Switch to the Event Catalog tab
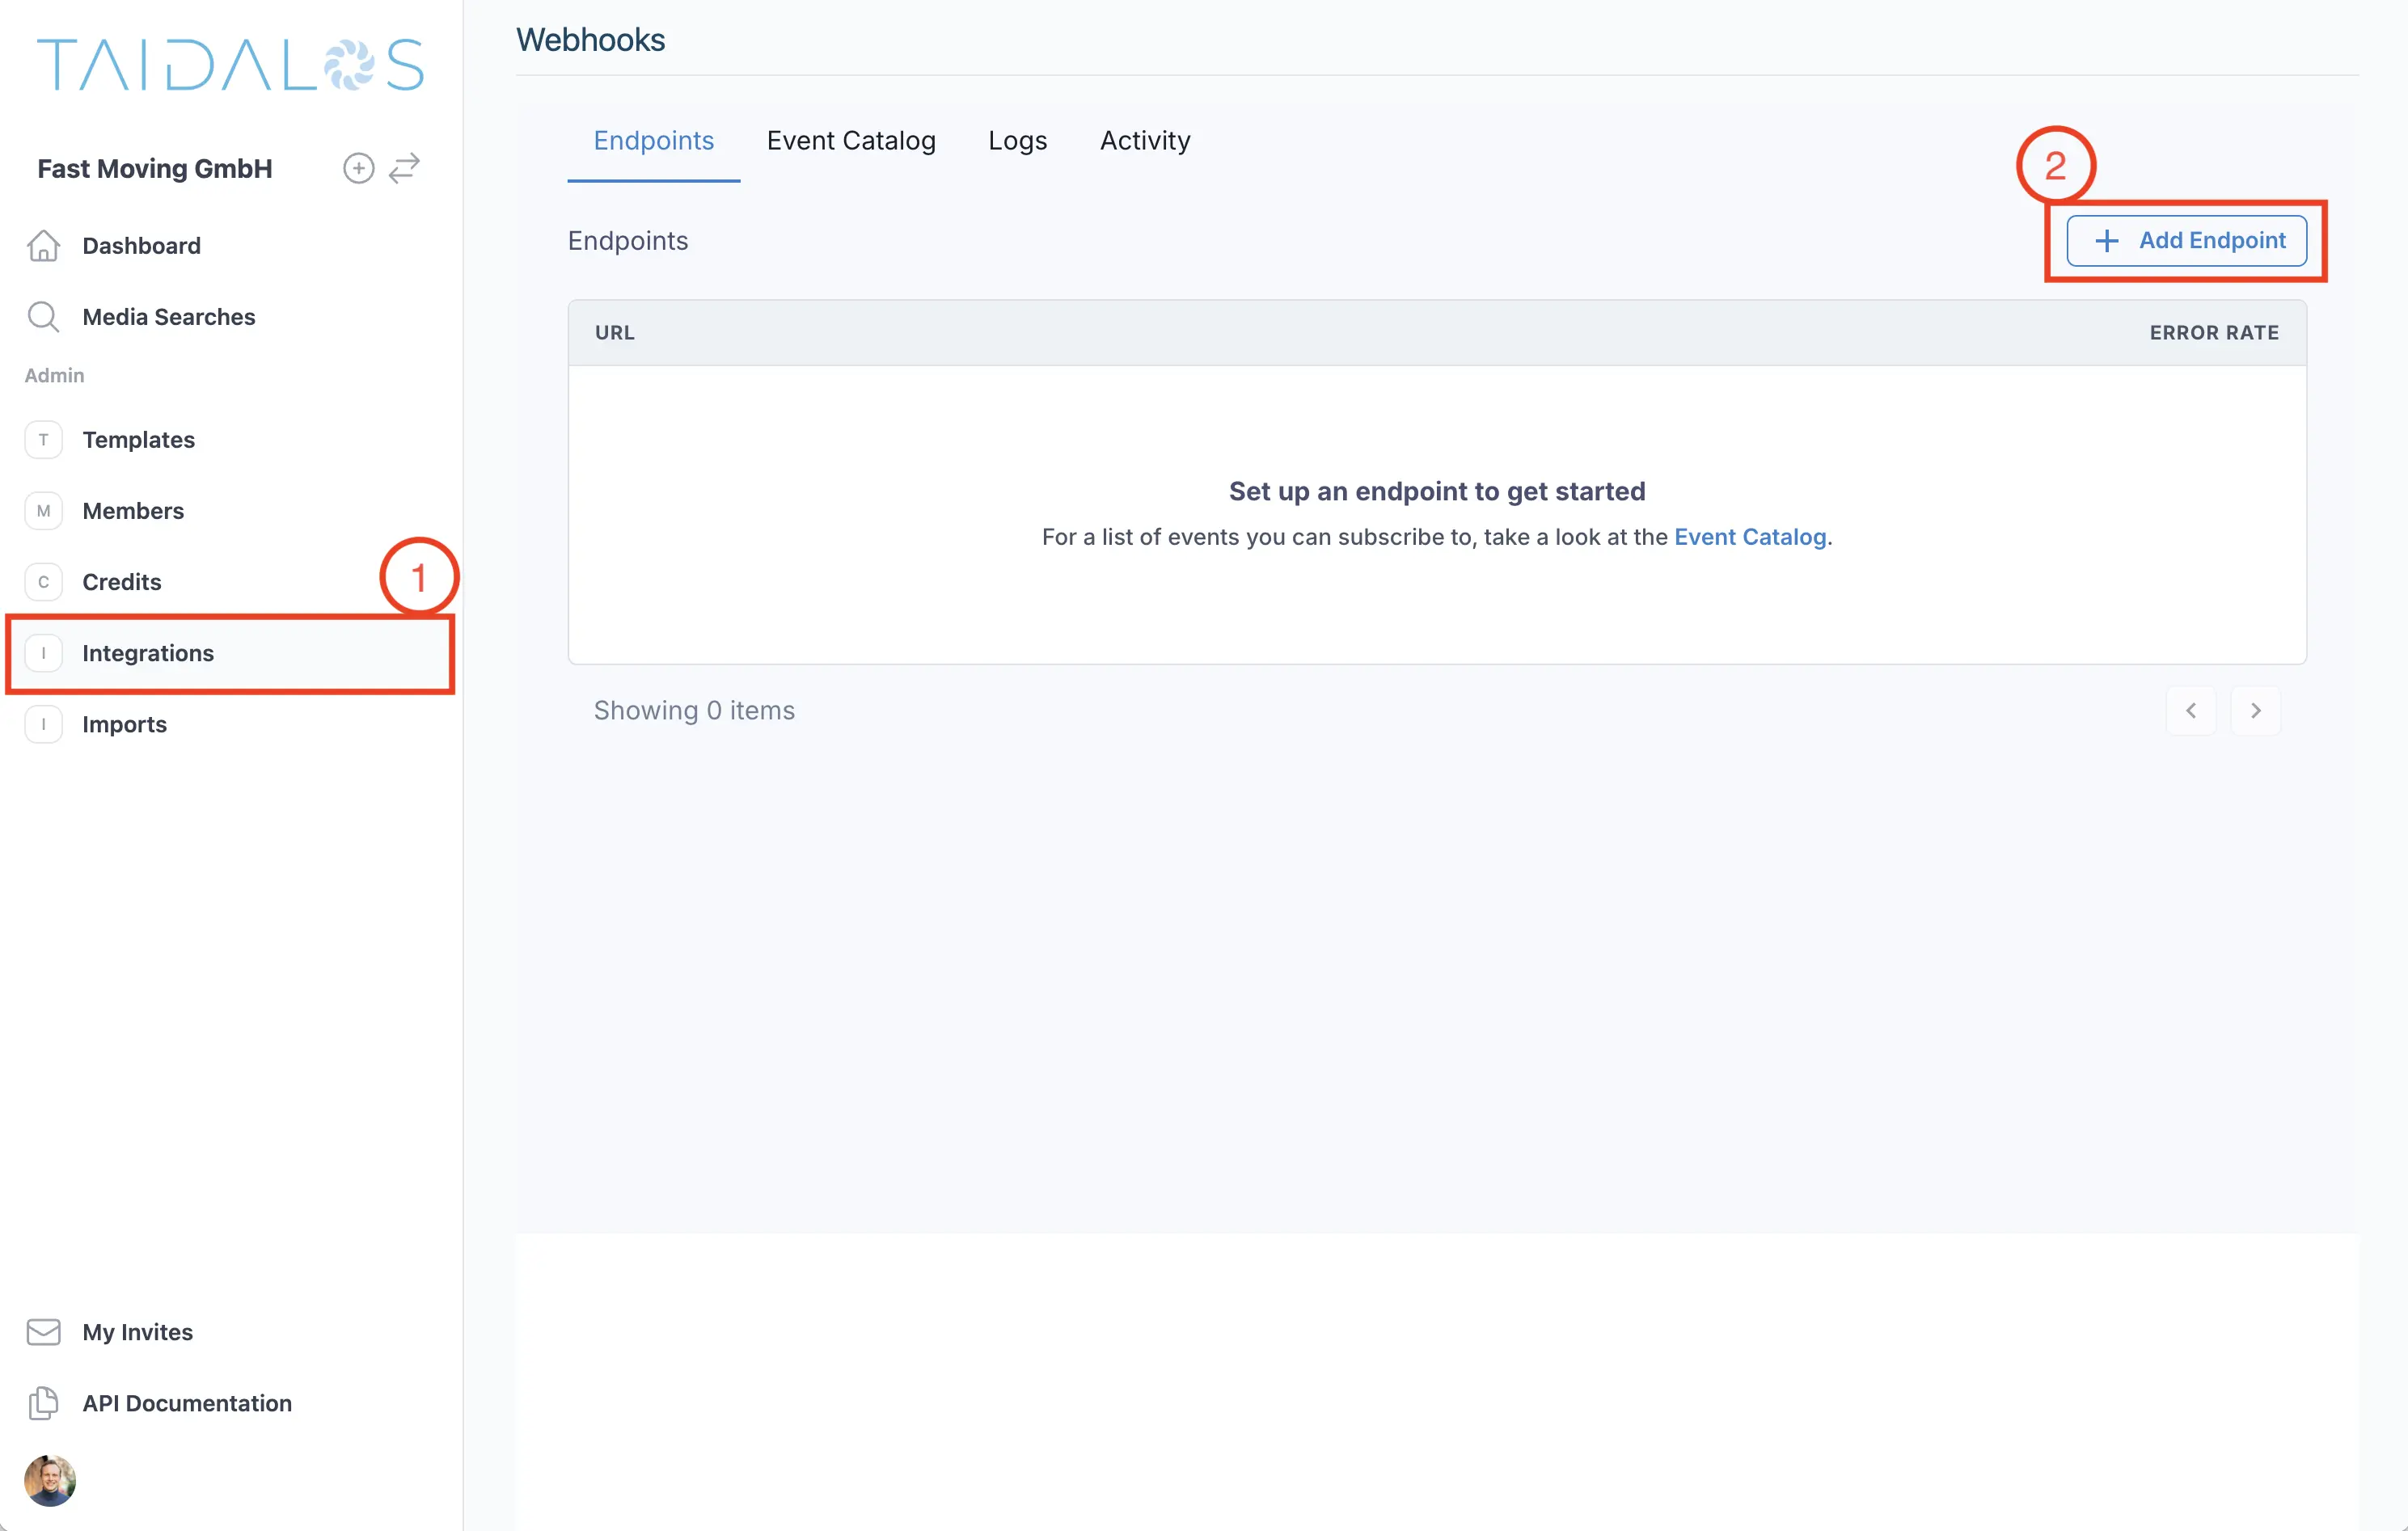 [x=851, y=141]
